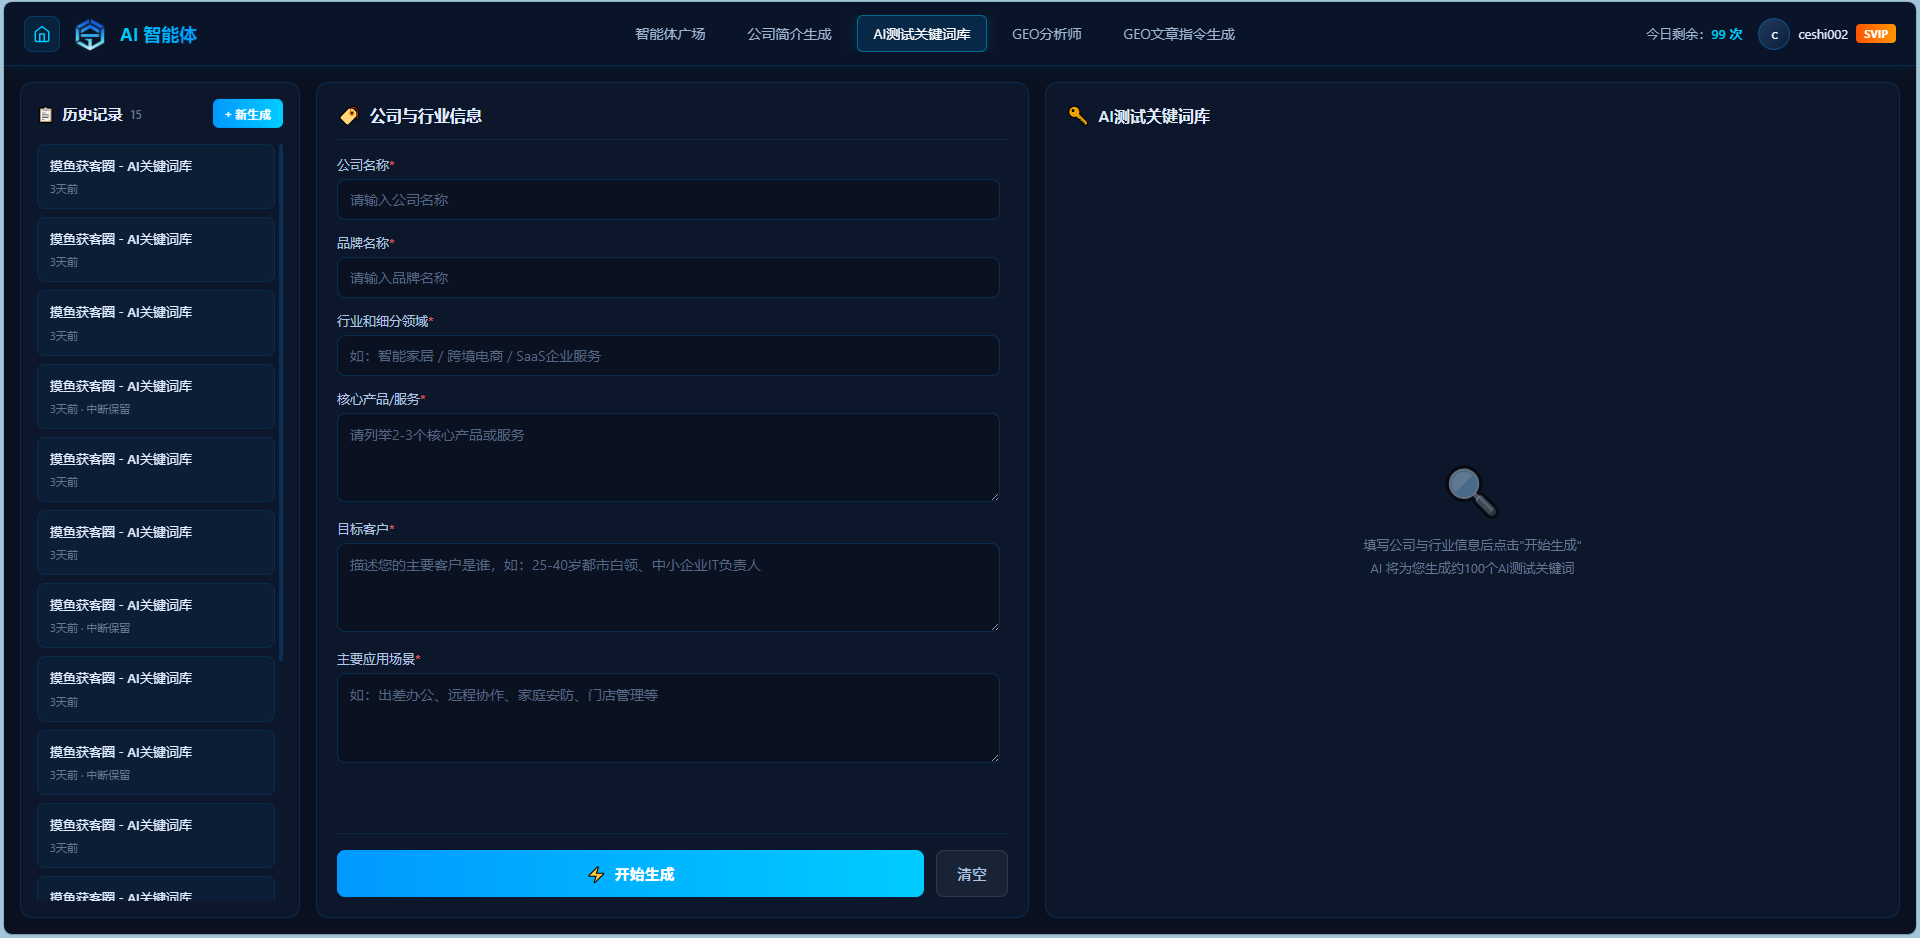Viewport: 1920px width, 938px height.
Task: Click inside the 目标客户 text area
Action: click(x=668, y=588)
